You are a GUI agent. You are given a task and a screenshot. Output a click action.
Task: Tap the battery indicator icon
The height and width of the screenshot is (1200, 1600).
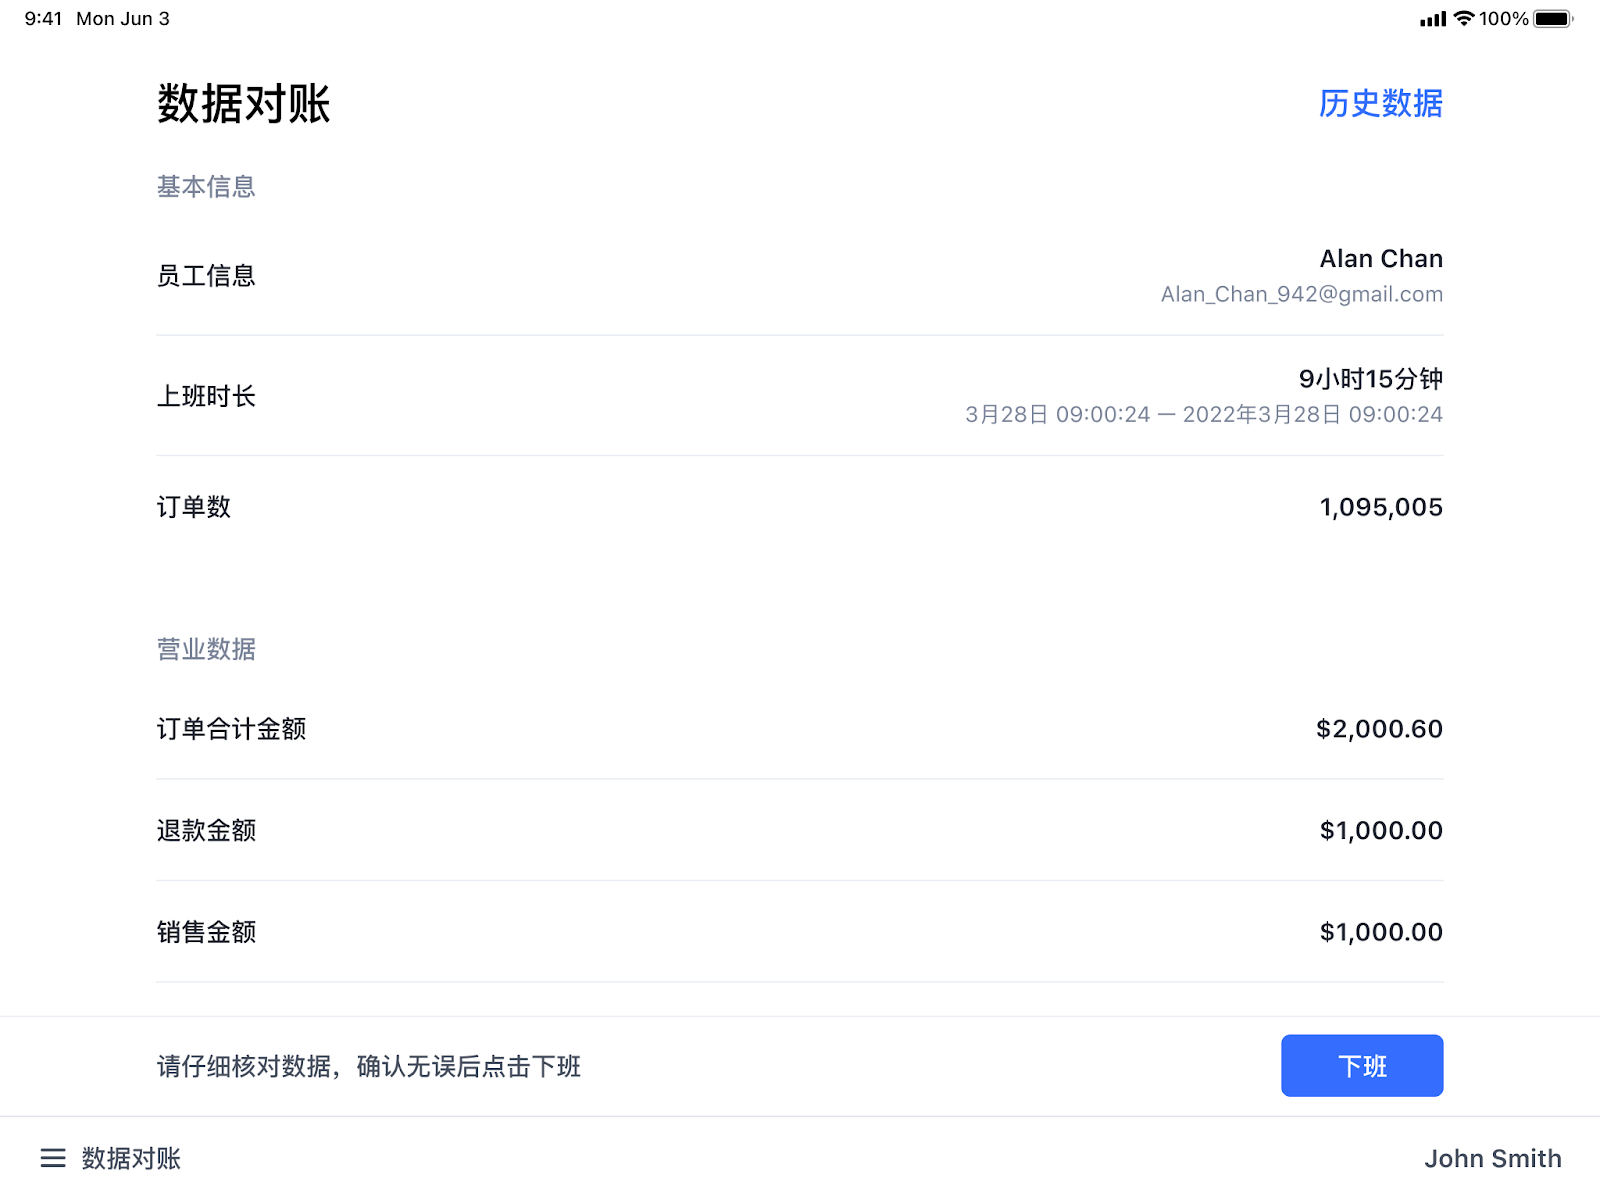coord(1552,18)
